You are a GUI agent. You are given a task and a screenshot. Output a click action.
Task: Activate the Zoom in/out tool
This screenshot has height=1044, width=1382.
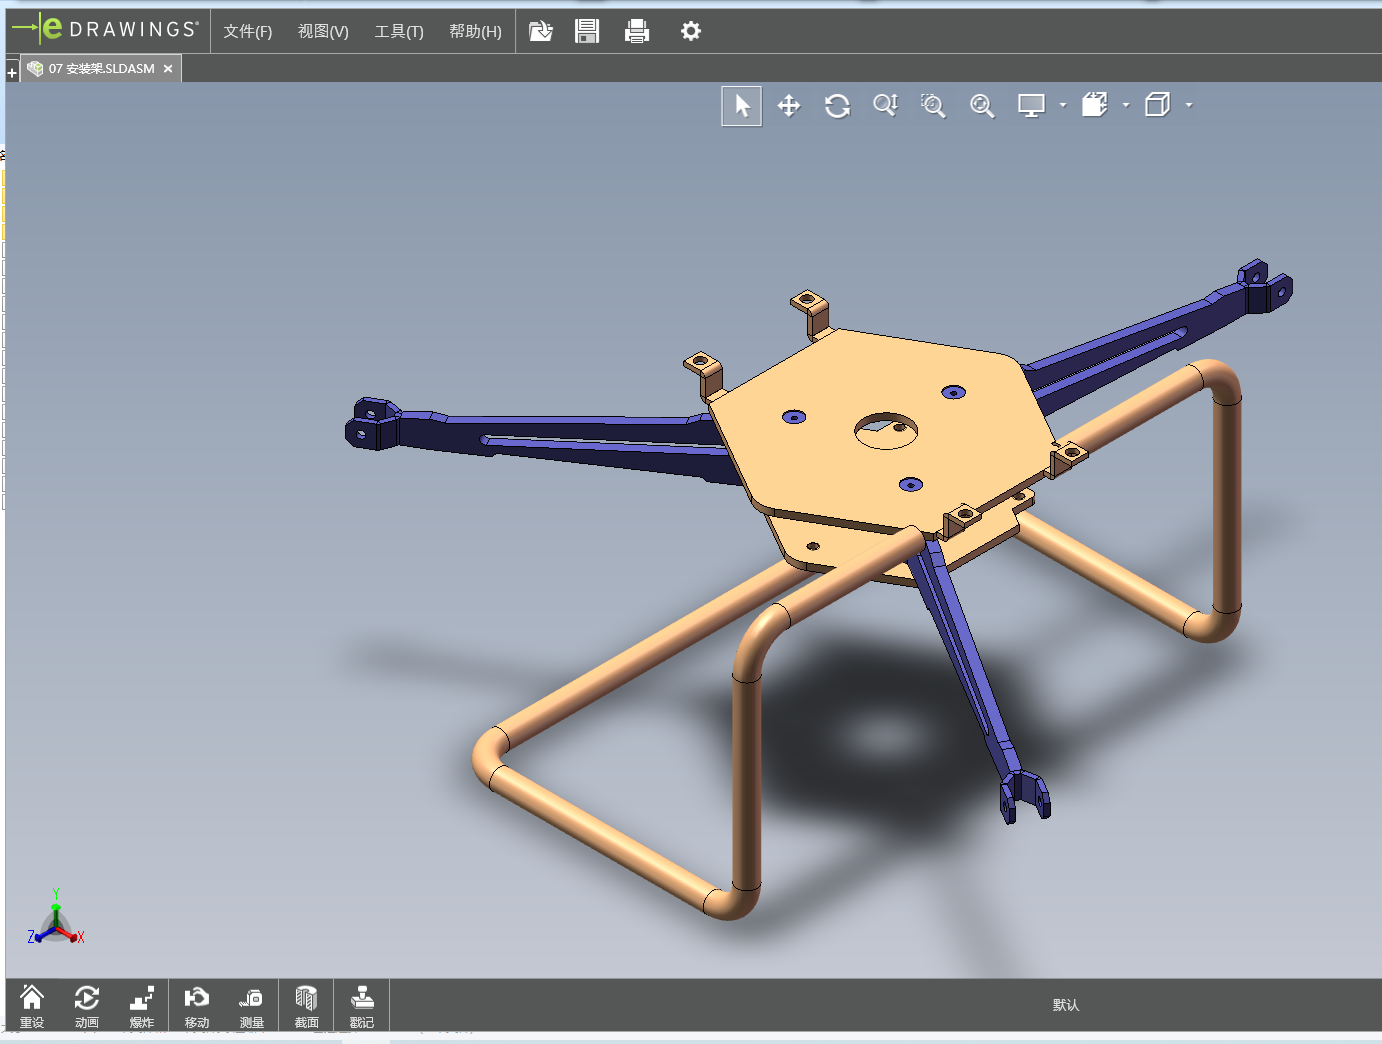(885, 106)
